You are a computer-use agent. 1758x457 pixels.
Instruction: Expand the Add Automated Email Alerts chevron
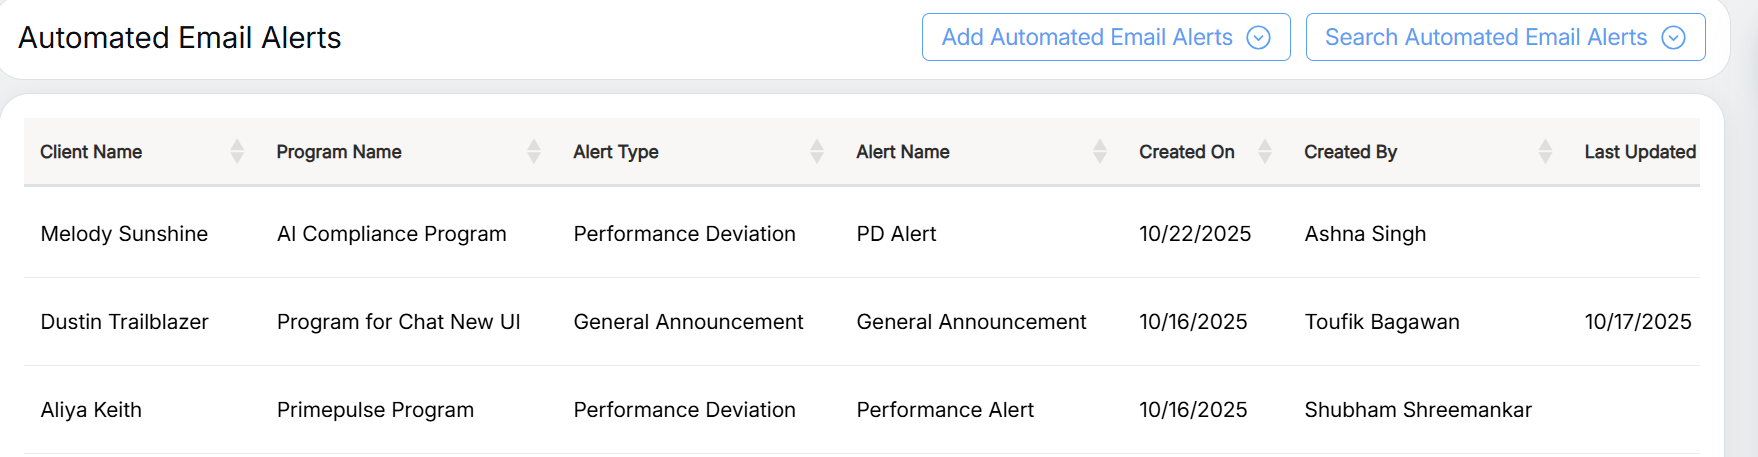coord(1258,38)
